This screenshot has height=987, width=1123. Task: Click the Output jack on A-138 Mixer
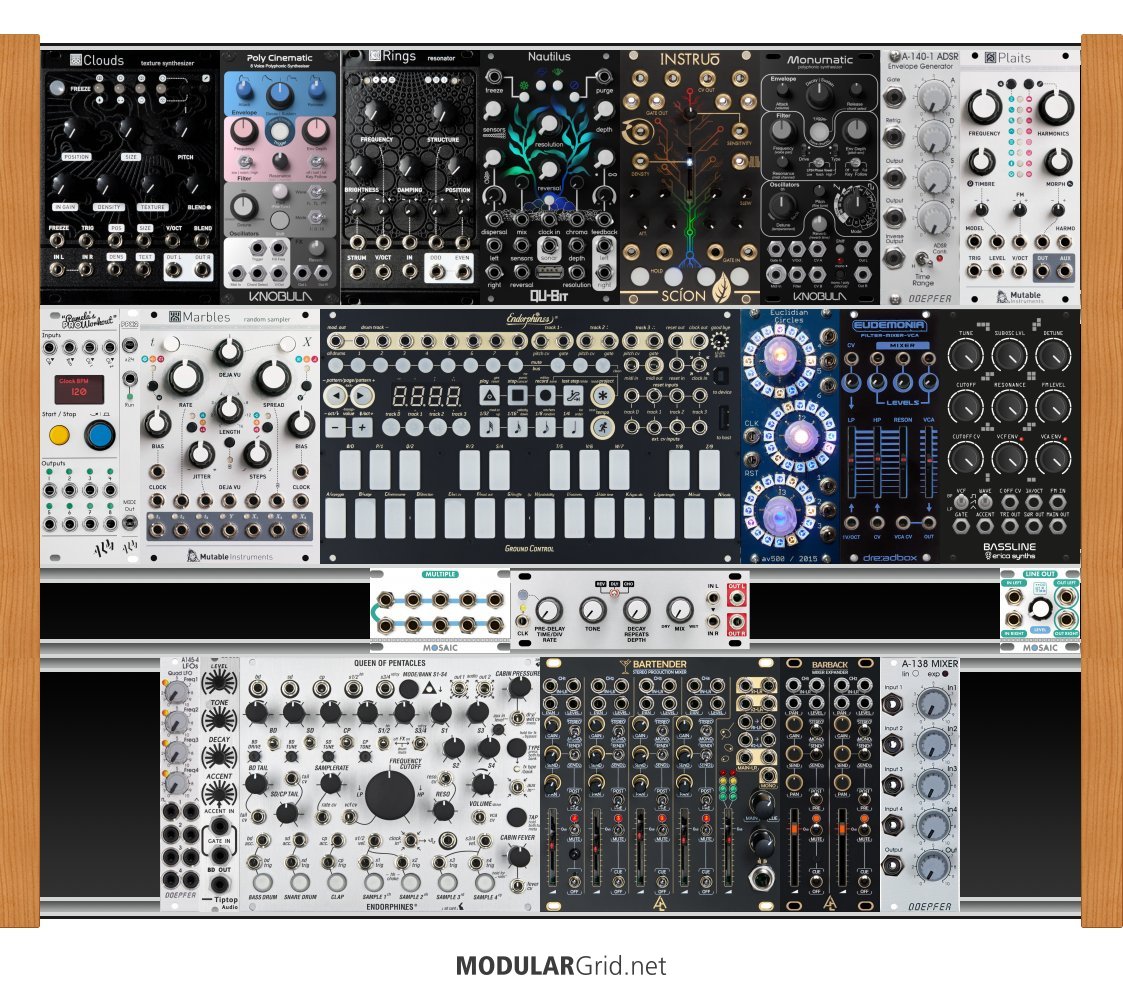tap(894, 865)
